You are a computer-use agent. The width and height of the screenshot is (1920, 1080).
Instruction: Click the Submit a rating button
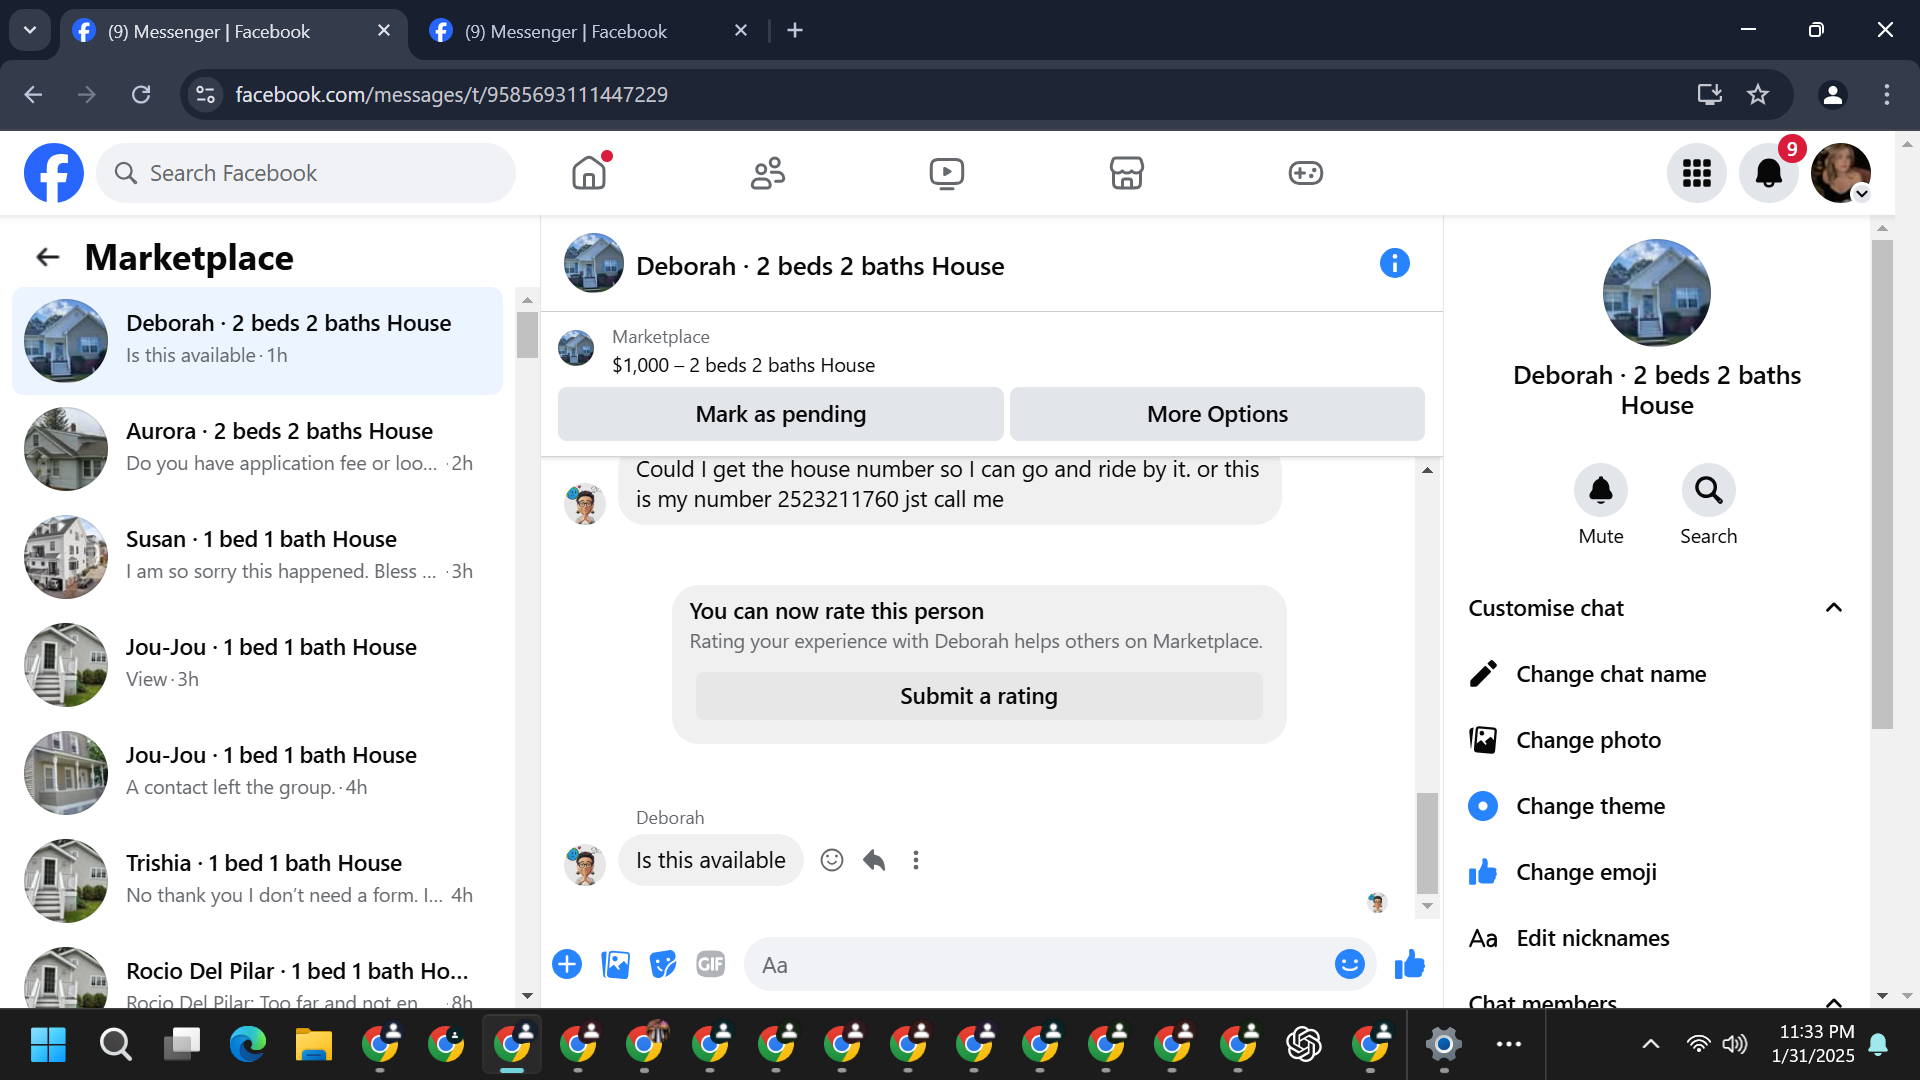(x=979, y=696)
